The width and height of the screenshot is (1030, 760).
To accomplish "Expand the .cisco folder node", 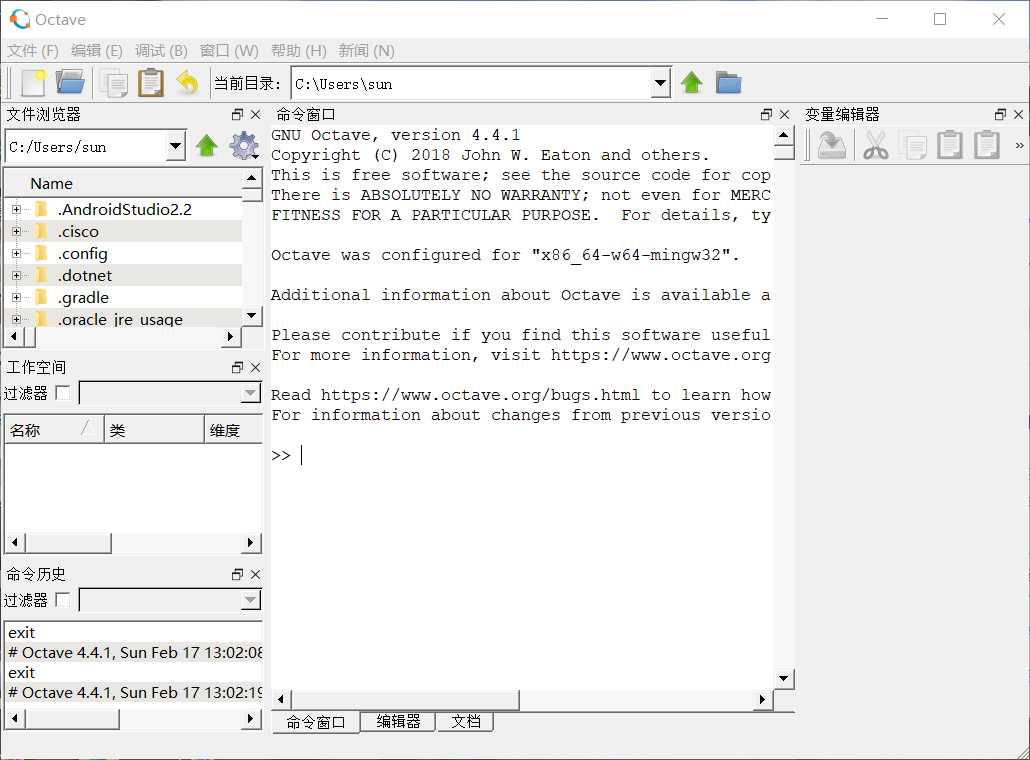I will (16, 231).
